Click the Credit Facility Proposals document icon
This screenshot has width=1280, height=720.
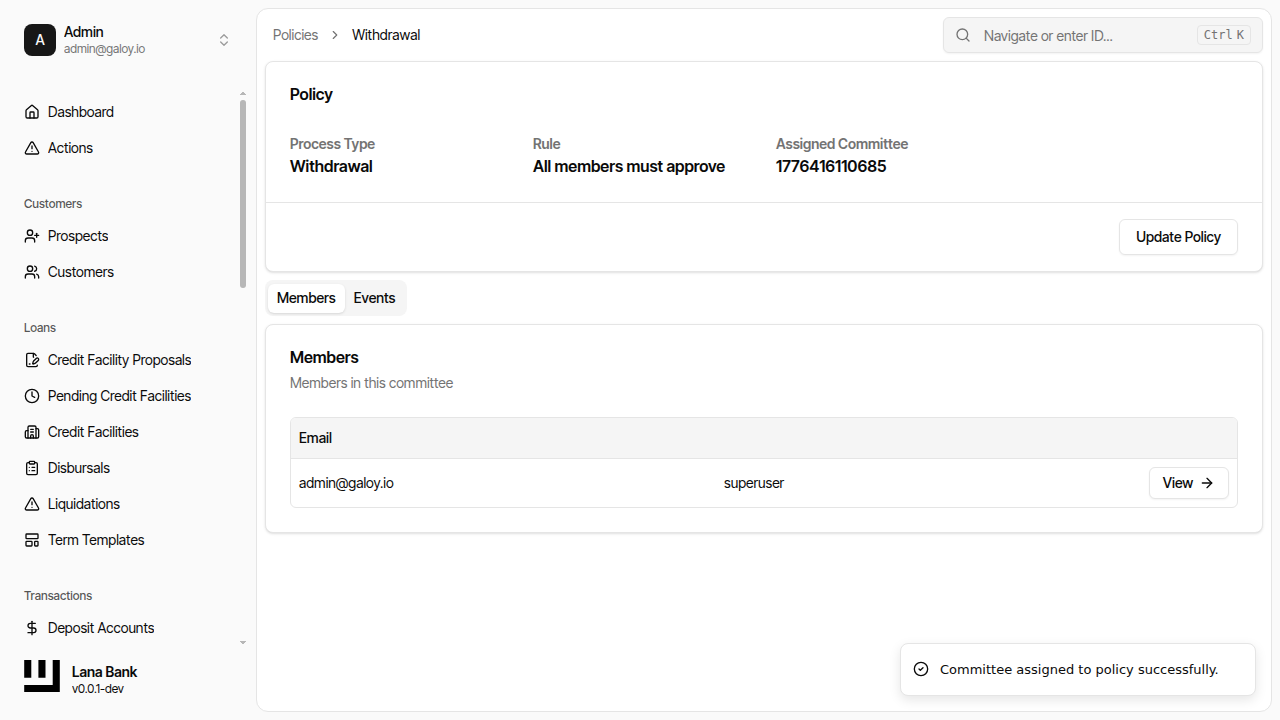(x=31, y=359)
